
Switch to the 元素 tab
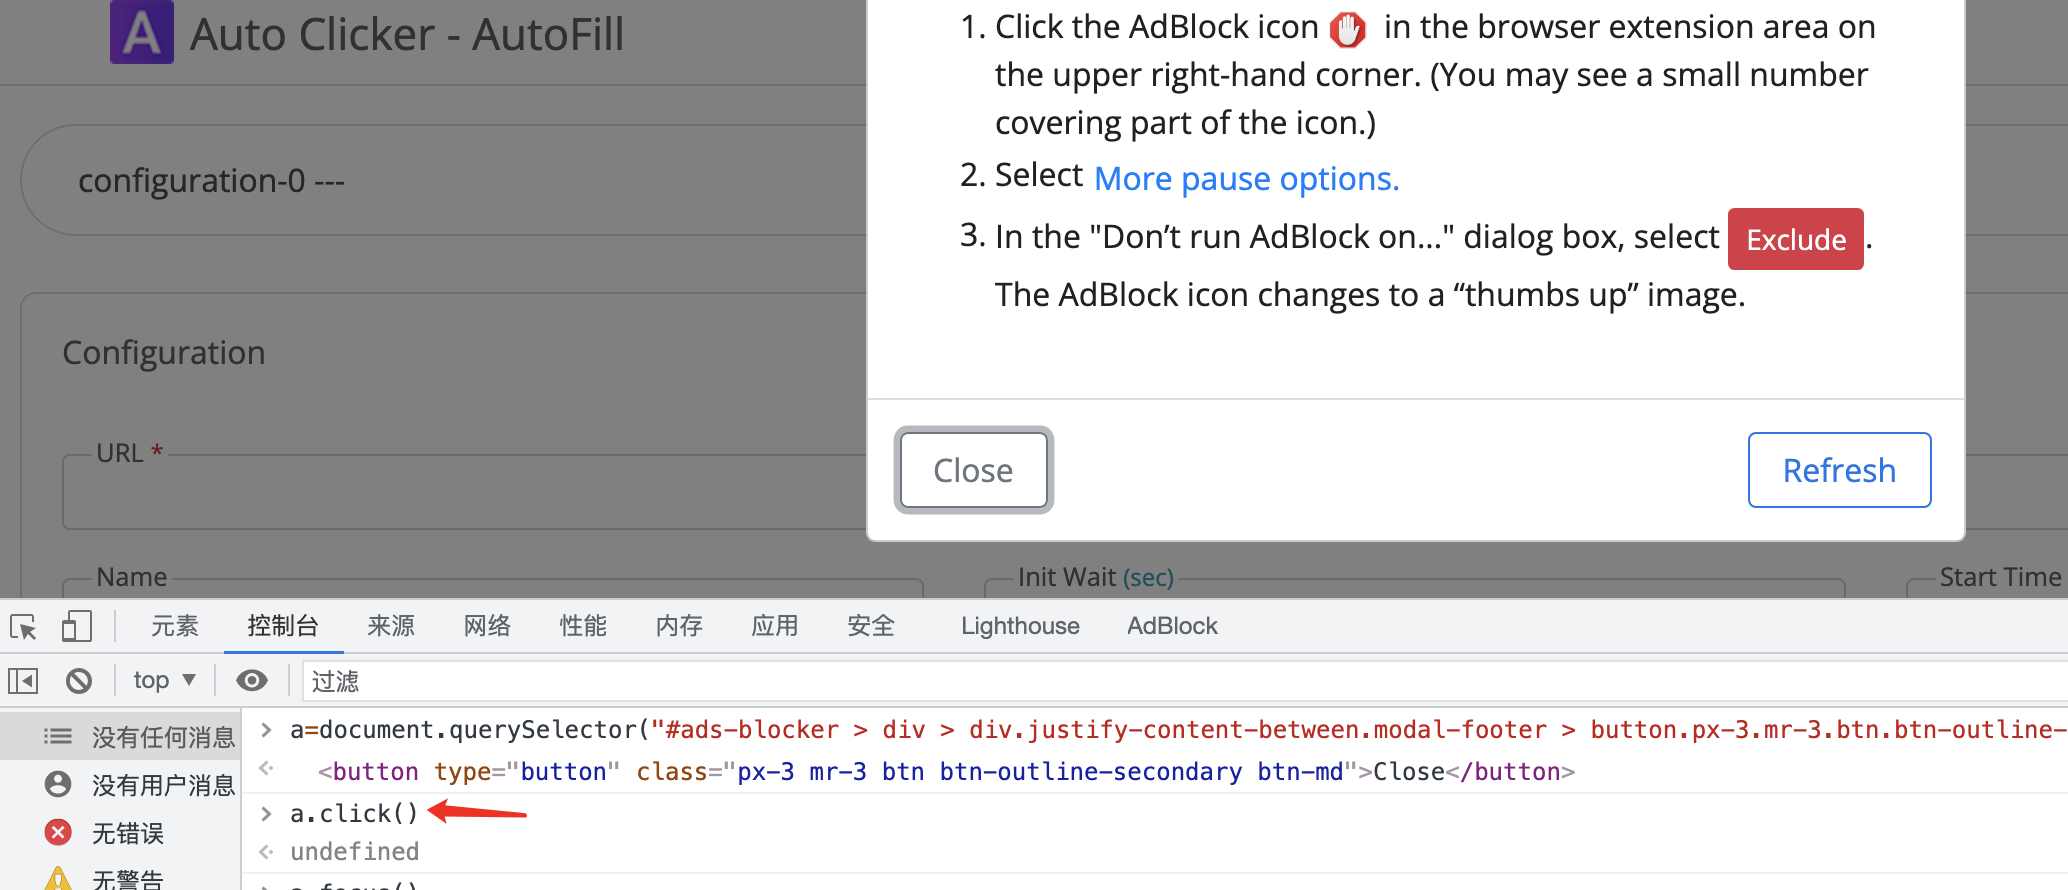[x=175, y=626]
